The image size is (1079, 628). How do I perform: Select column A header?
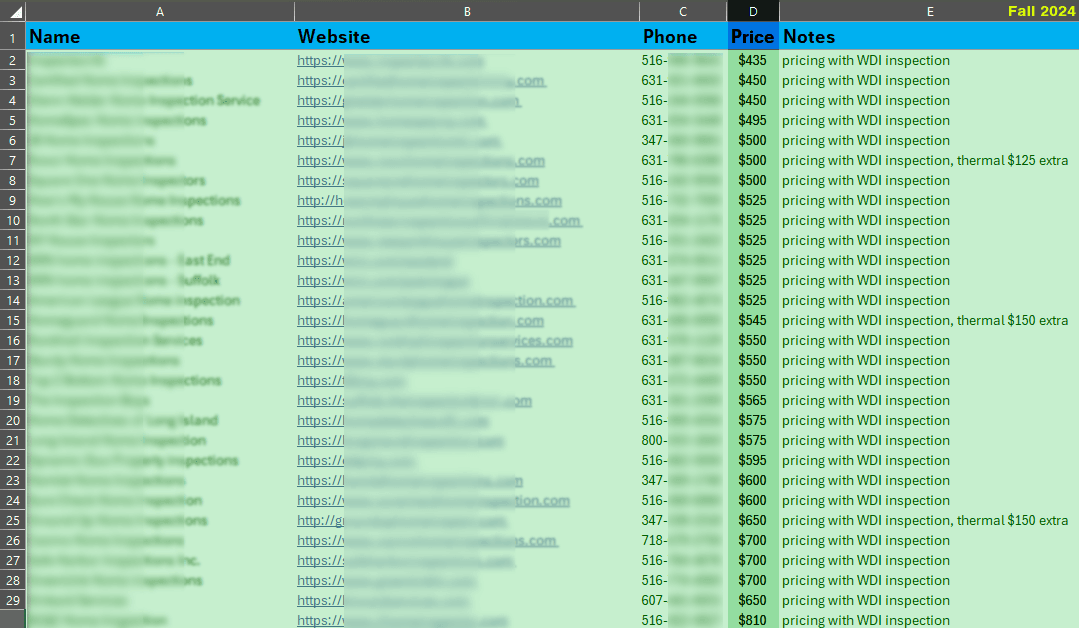click(160, 11)
